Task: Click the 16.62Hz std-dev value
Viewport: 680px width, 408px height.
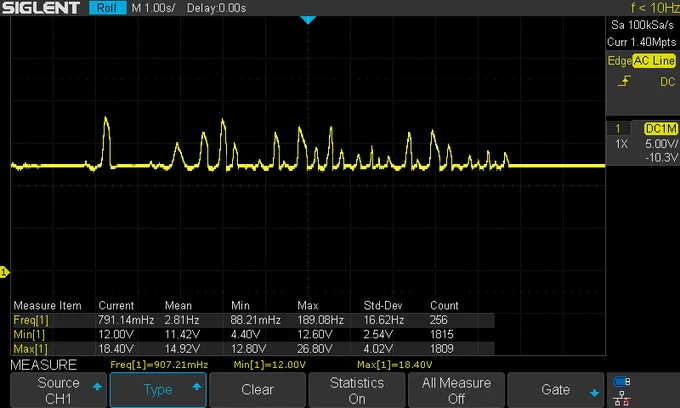Action: (x=384, y=320)
